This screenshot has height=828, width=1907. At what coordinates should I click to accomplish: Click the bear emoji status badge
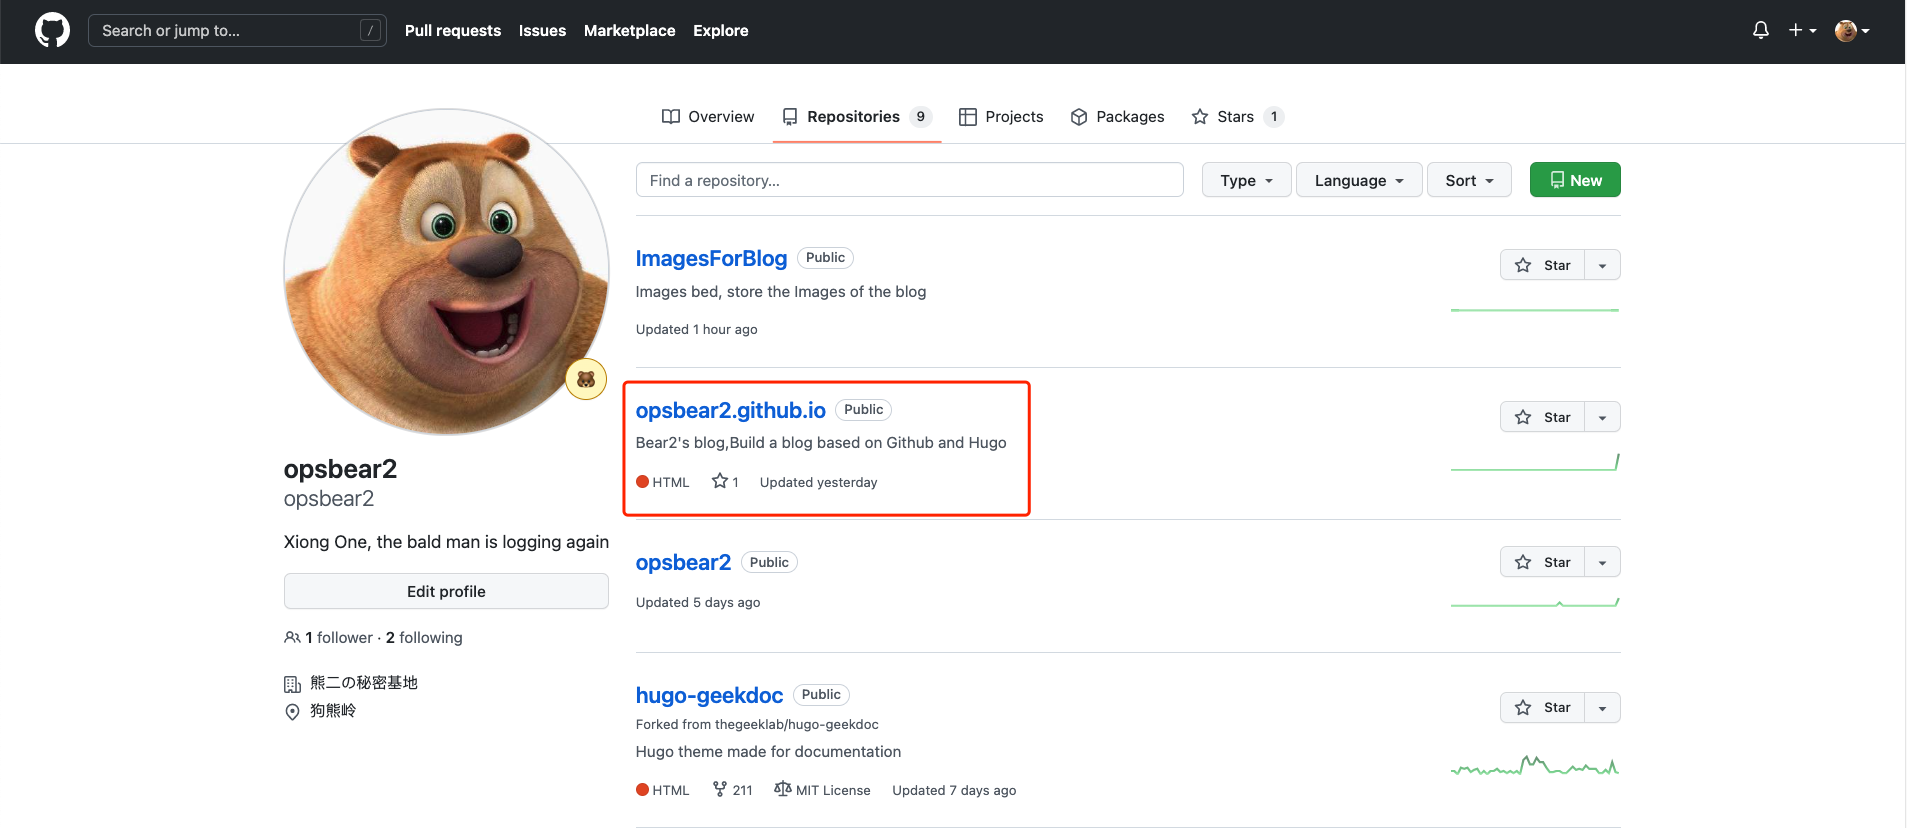pos(586,379)
